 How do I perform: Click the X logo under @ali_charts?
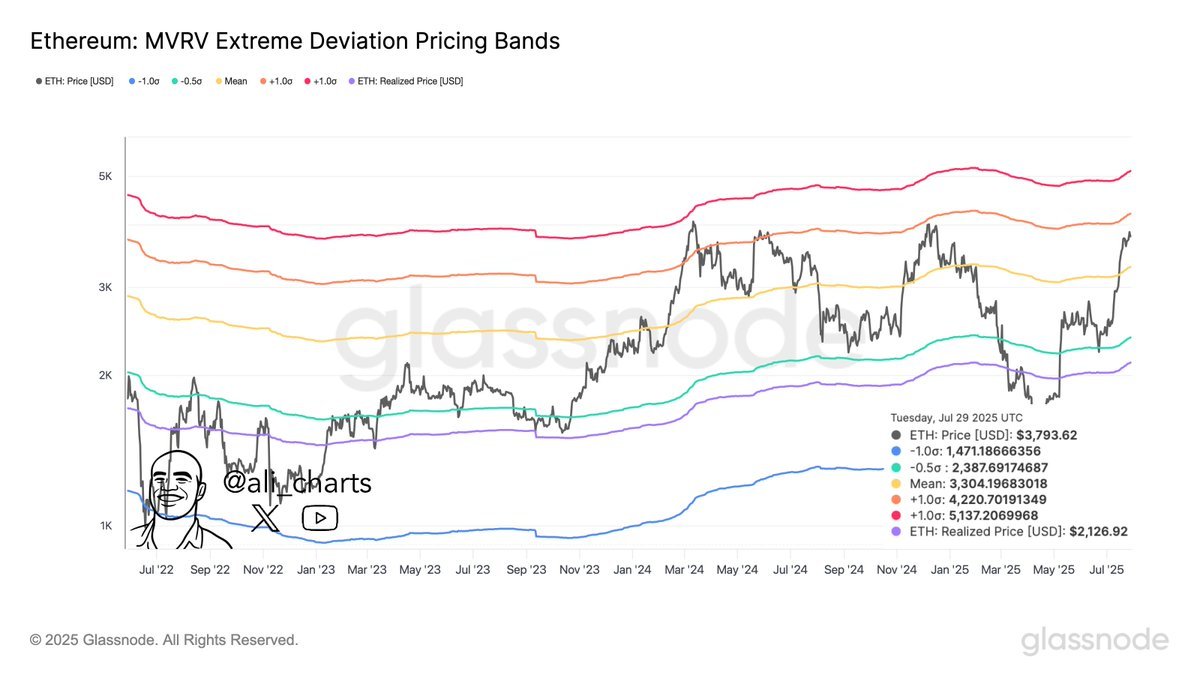[x=265, y=517]
